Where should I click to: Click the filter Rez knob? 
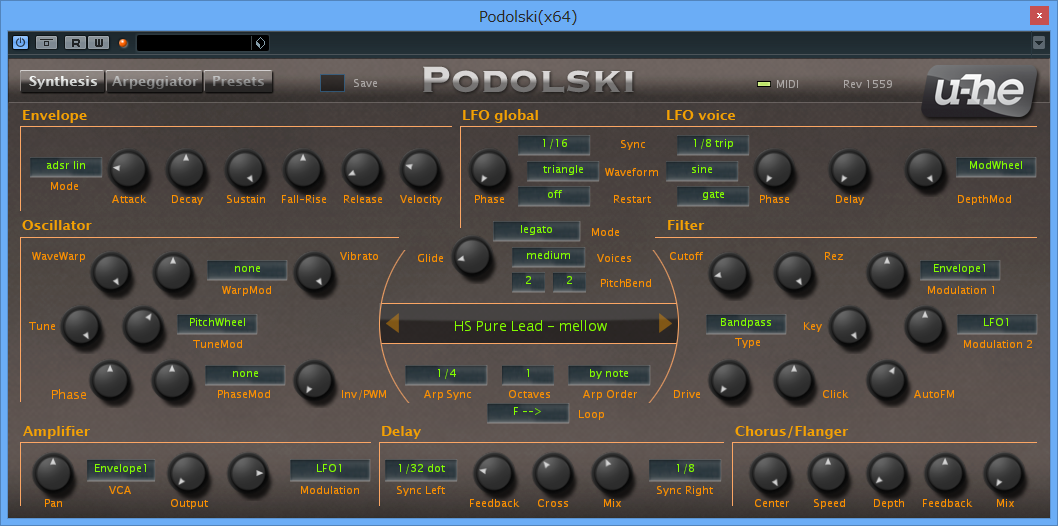[793, 272]
